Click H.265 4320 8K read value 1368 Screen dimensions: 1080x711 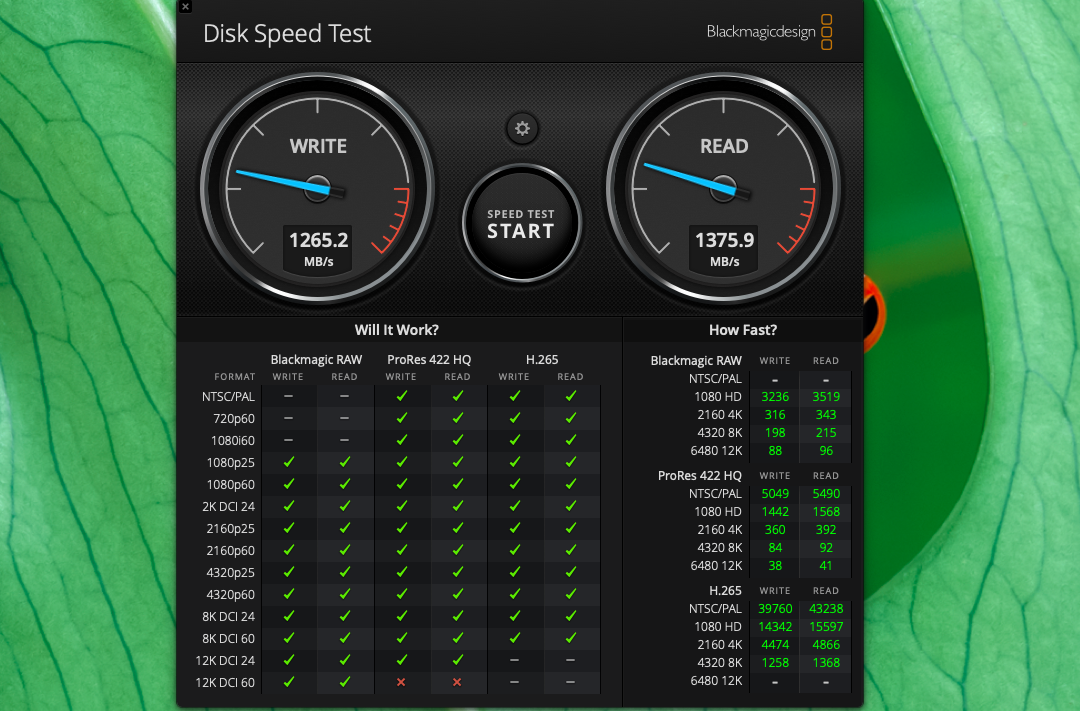coord(826,663)
